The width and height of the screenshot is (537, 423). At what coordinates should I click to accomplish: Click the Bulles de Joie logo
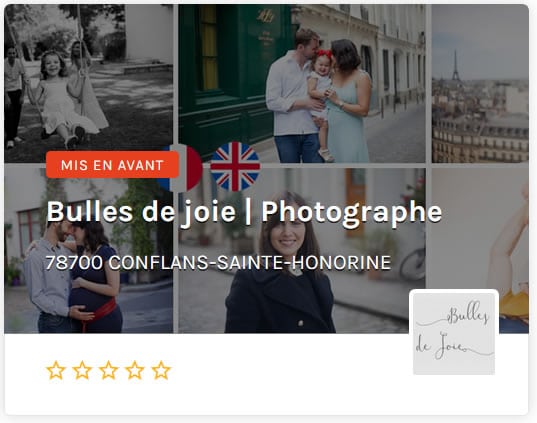(x=454, y=334)
